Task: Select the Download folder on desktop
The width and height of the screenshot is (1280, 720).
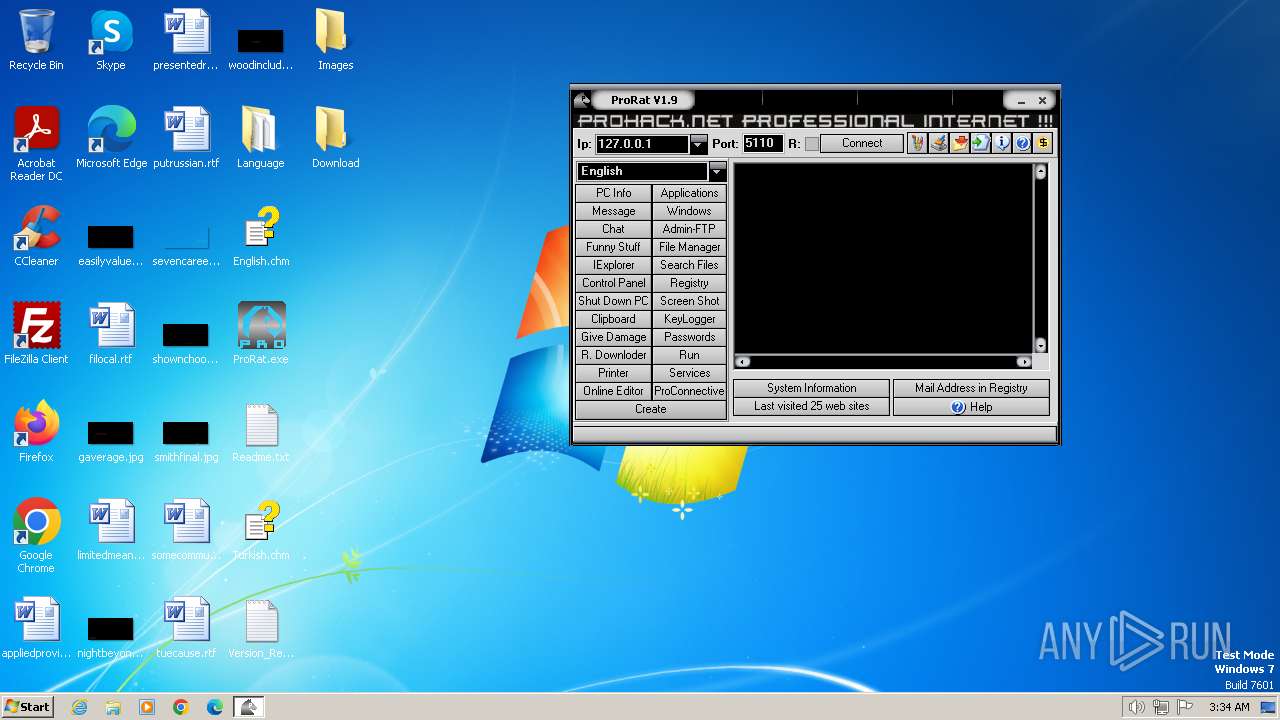Action: 336,138
